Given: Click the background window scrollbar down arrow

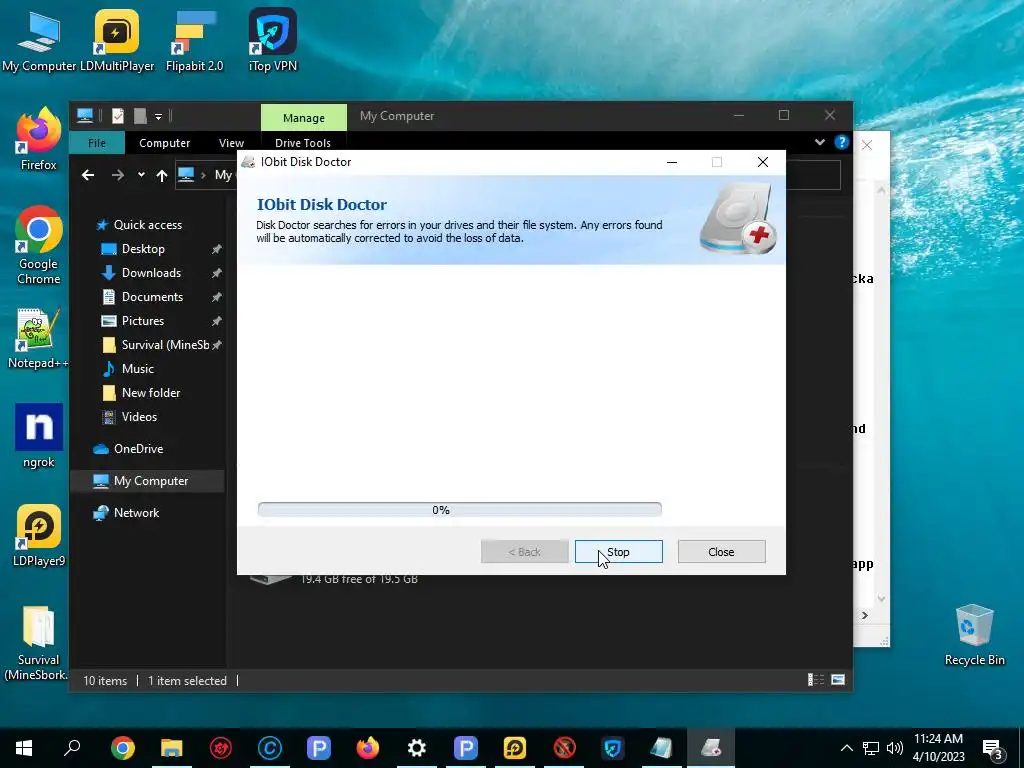Looking at the screenshot, I should click(x=882, y=598).
